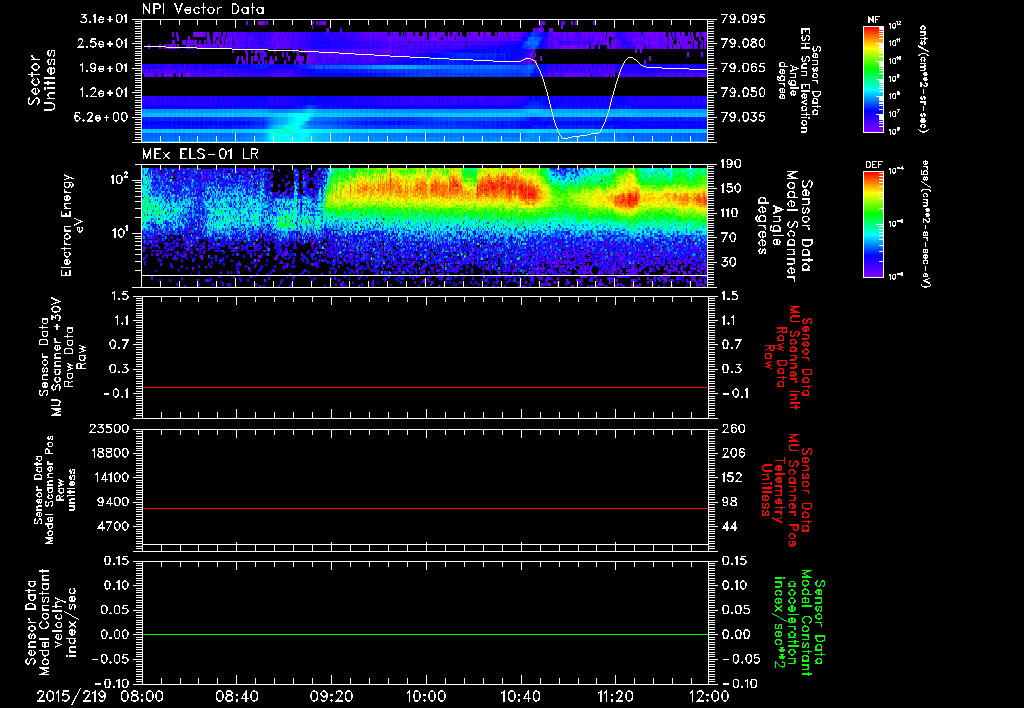Select the NF rainbow color bar
Image resolution: width=1024 pixels, height=708 pixels.
click(873, 78)
